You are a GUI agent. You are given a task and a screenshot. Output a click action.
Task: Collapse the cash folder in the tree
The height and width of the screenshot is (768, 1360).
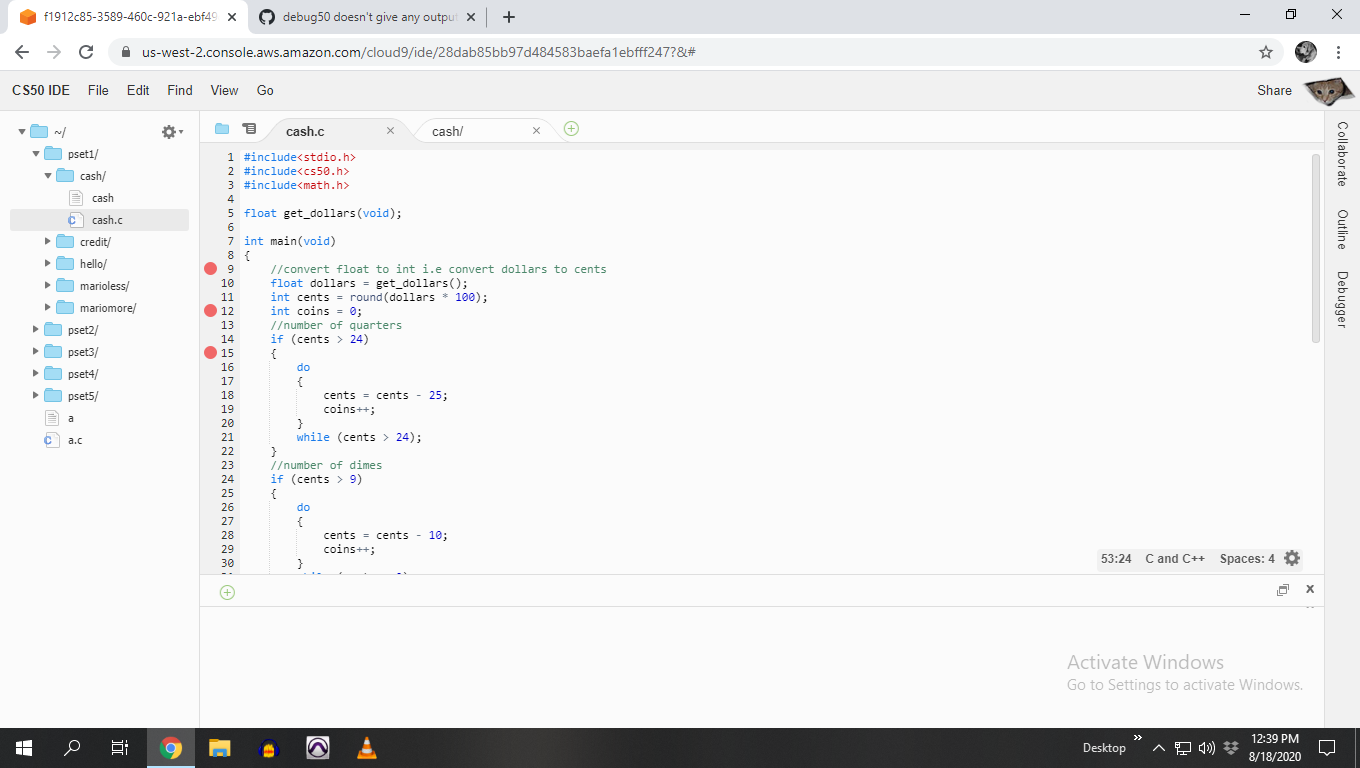tap(46, 175)
